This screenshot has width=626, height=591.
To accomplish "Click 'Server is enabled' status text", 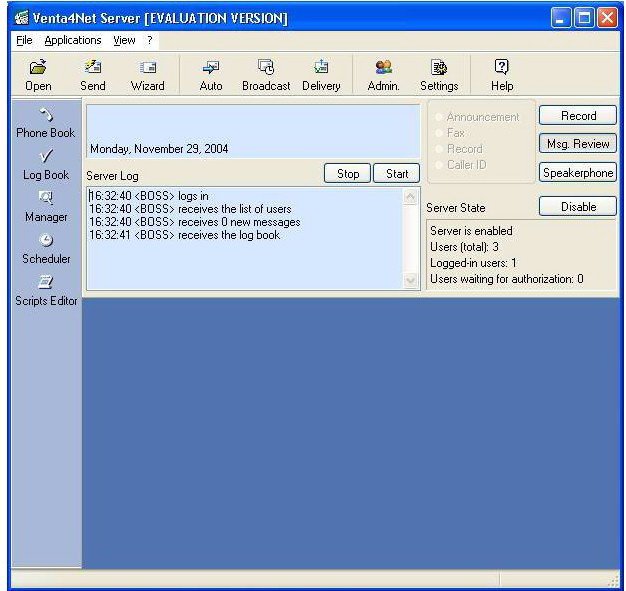I will pyautogui.click(x=471, y=231).
